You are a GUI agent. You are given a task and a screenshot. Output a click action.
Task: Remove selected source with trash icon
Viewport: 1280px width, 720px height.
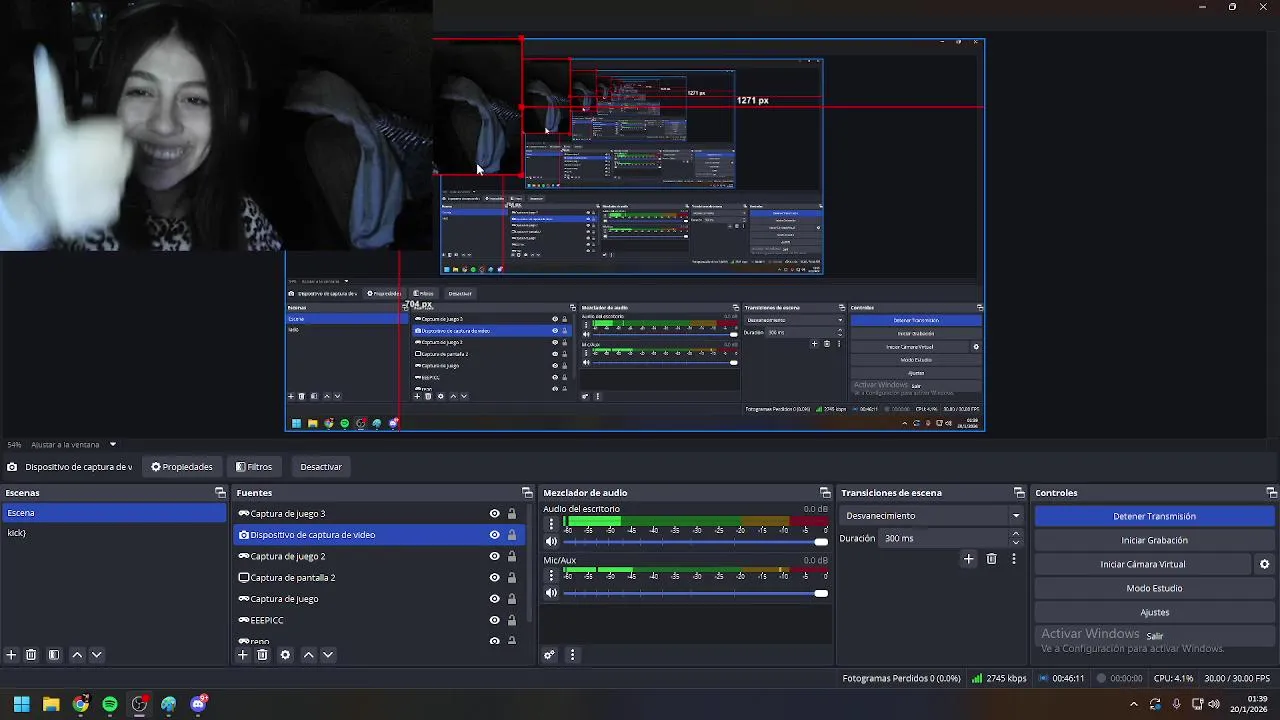(262, 655)
